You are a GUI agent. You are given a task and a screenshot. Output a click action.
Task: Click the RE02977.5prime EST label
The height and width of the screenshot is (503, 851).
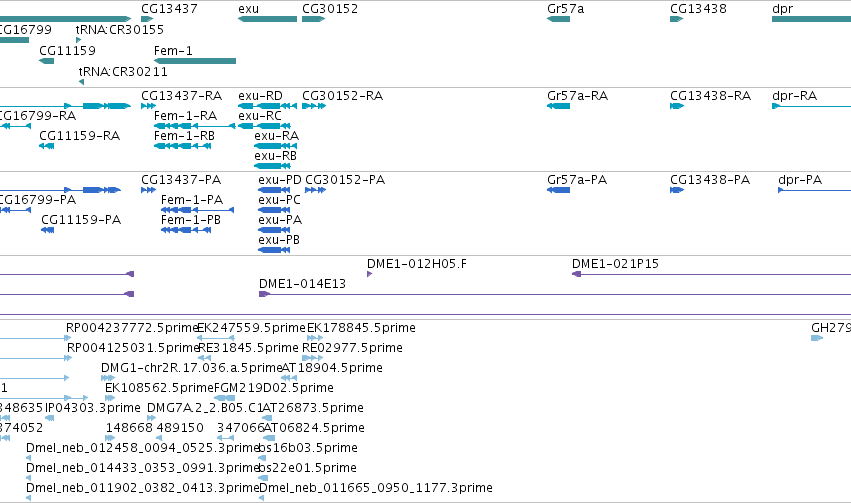[352, 348]
